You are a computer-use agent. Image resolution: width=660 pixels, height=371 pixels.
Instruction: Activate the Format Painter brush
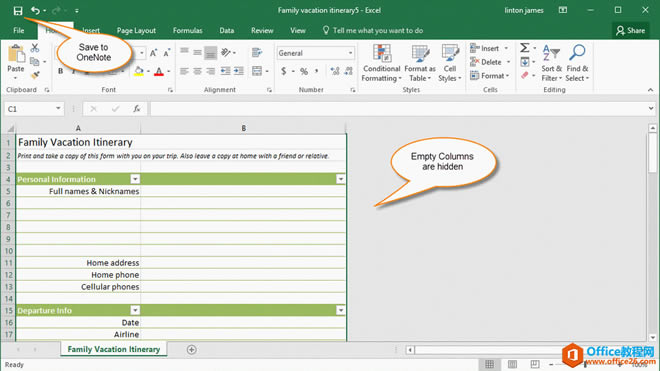pos(35,75)
